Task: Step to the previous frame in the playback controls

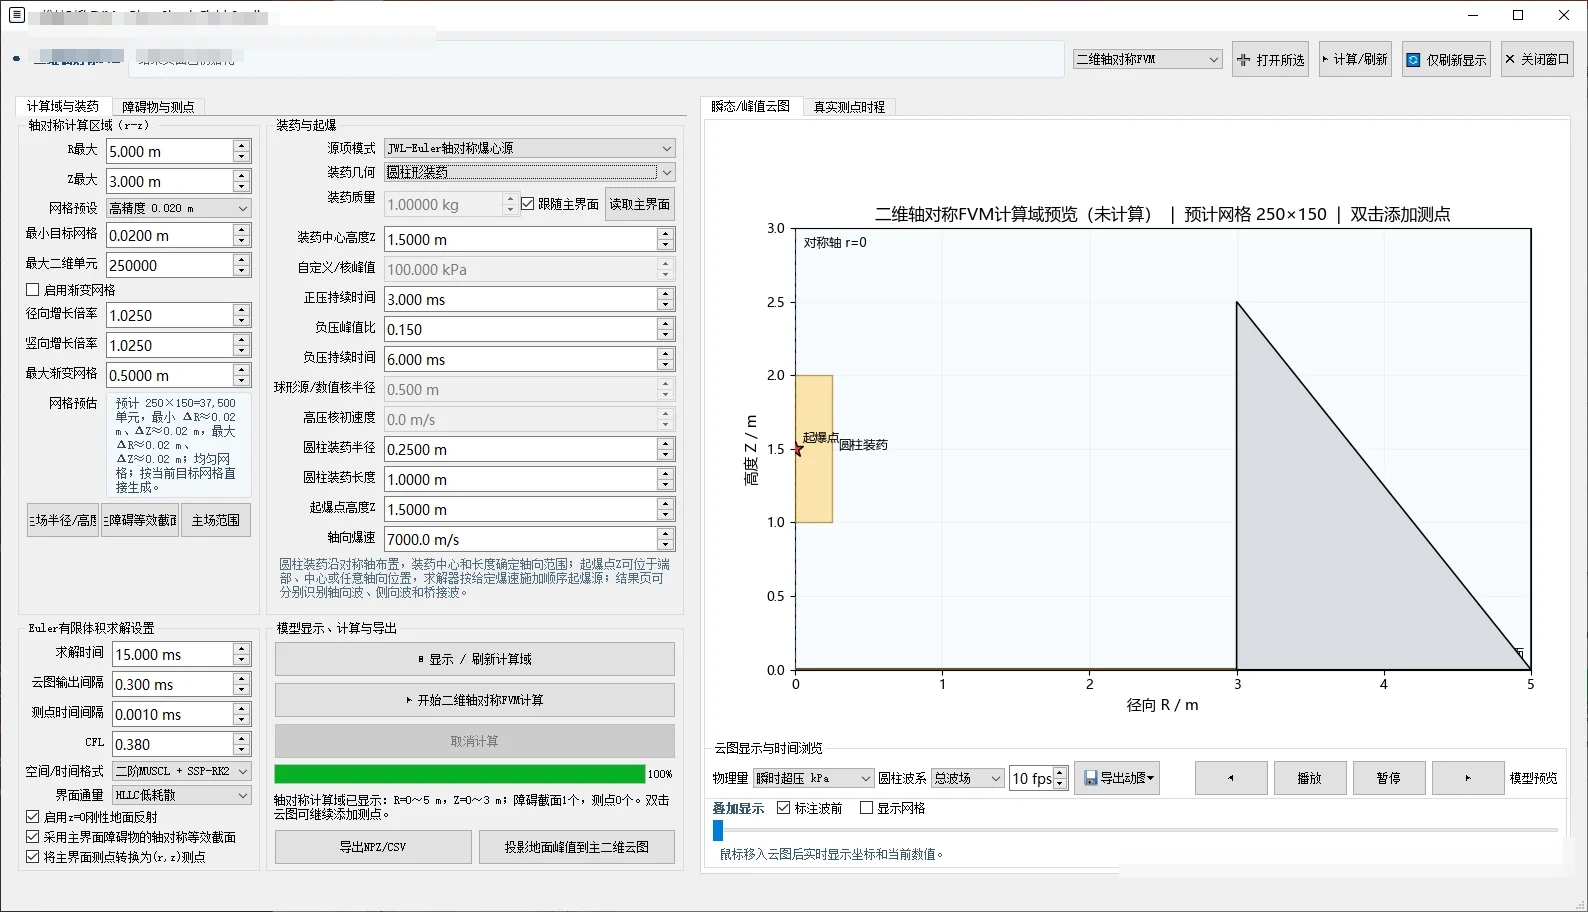Action: [1231, 778]
